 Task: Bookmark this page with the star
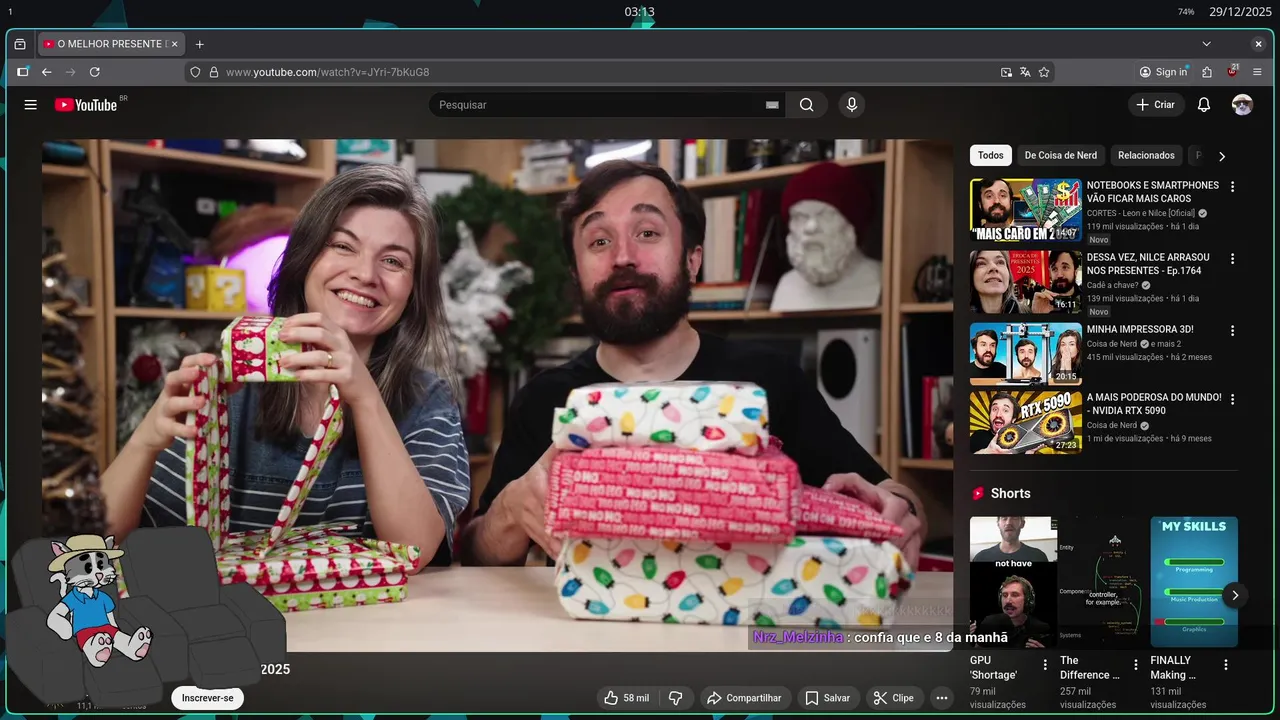tap(1044, 72)
